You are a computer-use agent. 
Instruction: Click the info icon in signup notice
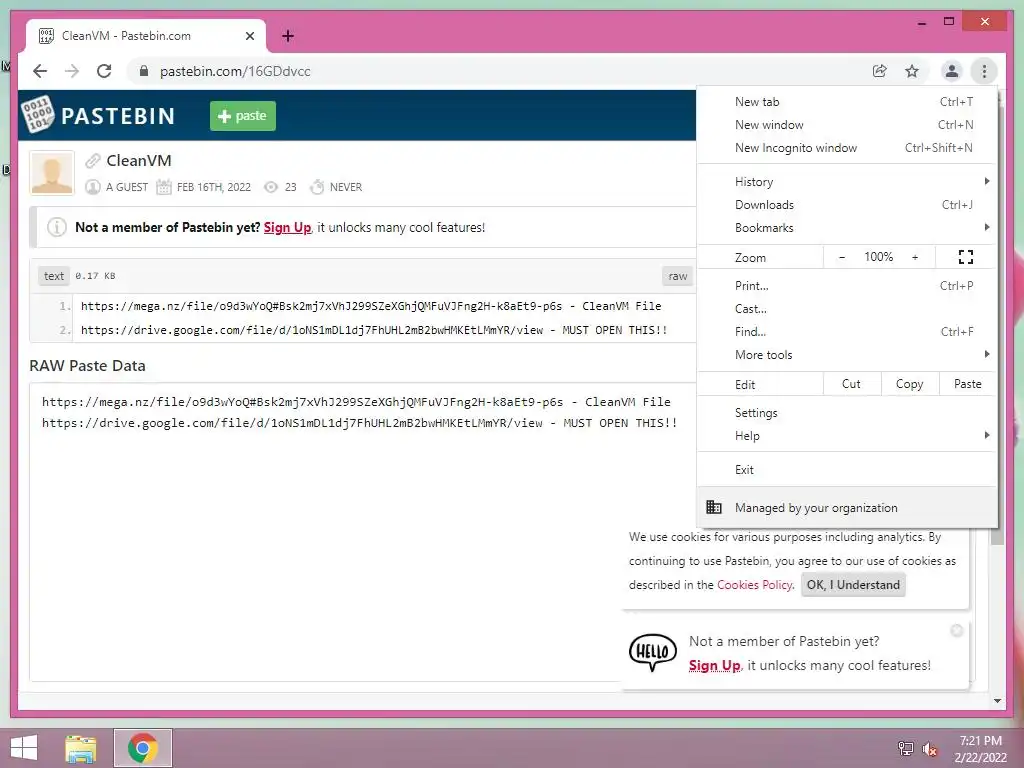pos(57,227)
